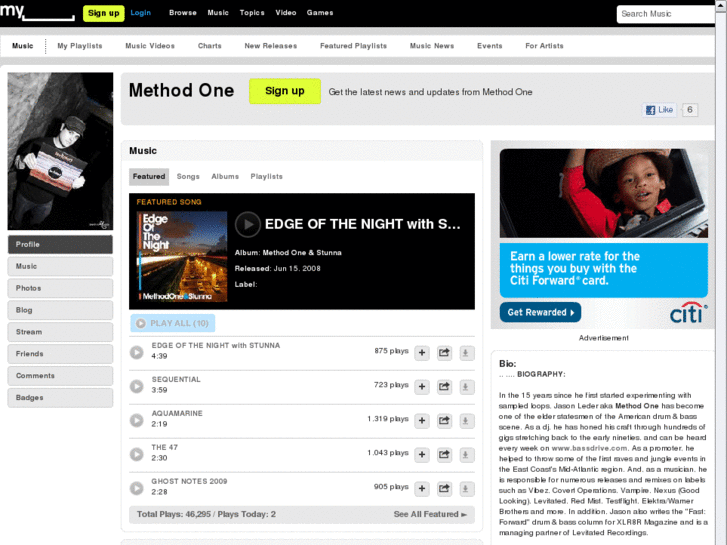
Task: Go to Music Videos
Action: pos(150,46)
